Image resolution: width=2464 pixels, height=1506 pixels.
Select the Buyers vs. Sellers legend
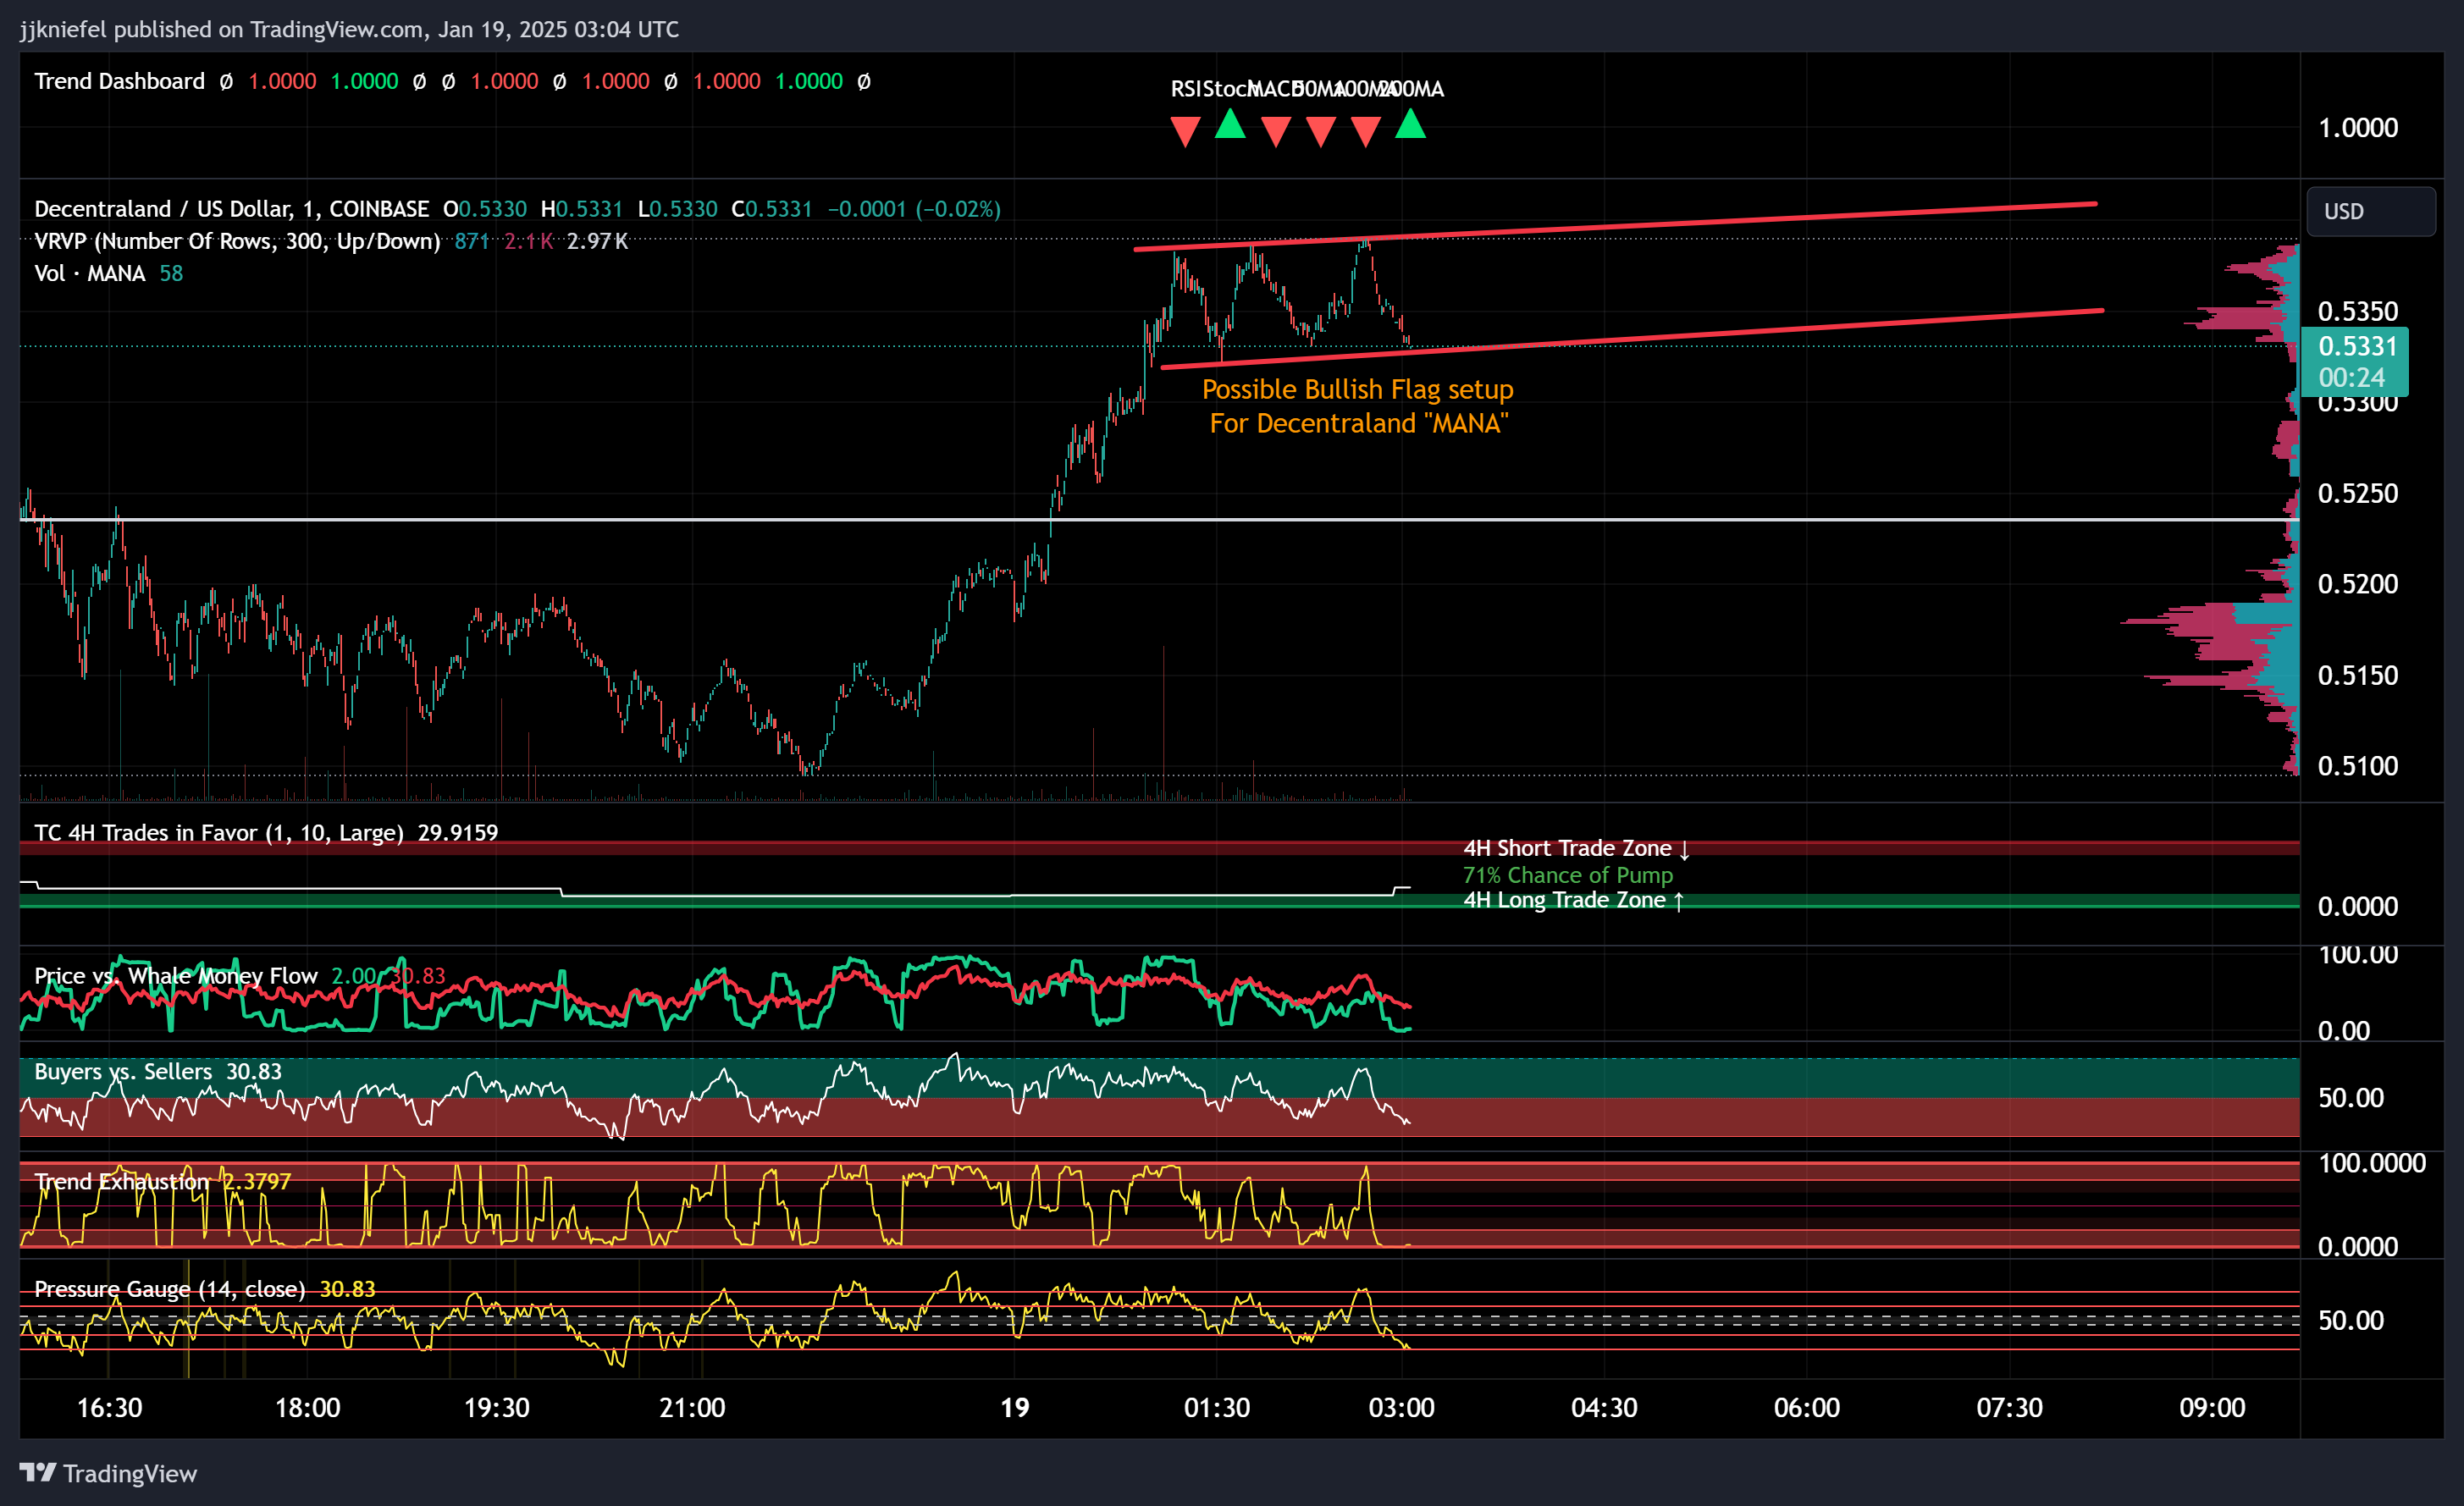coord(123,1072)
